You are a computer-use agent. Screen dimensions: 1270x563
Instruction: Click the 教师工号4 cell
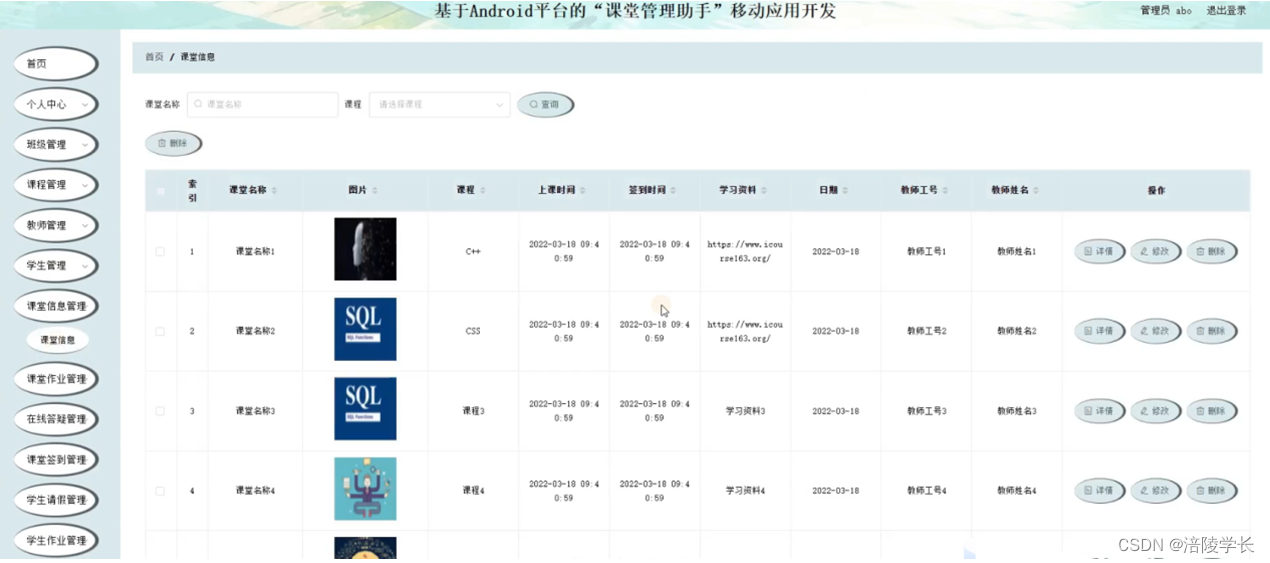(x=926, y=491)
